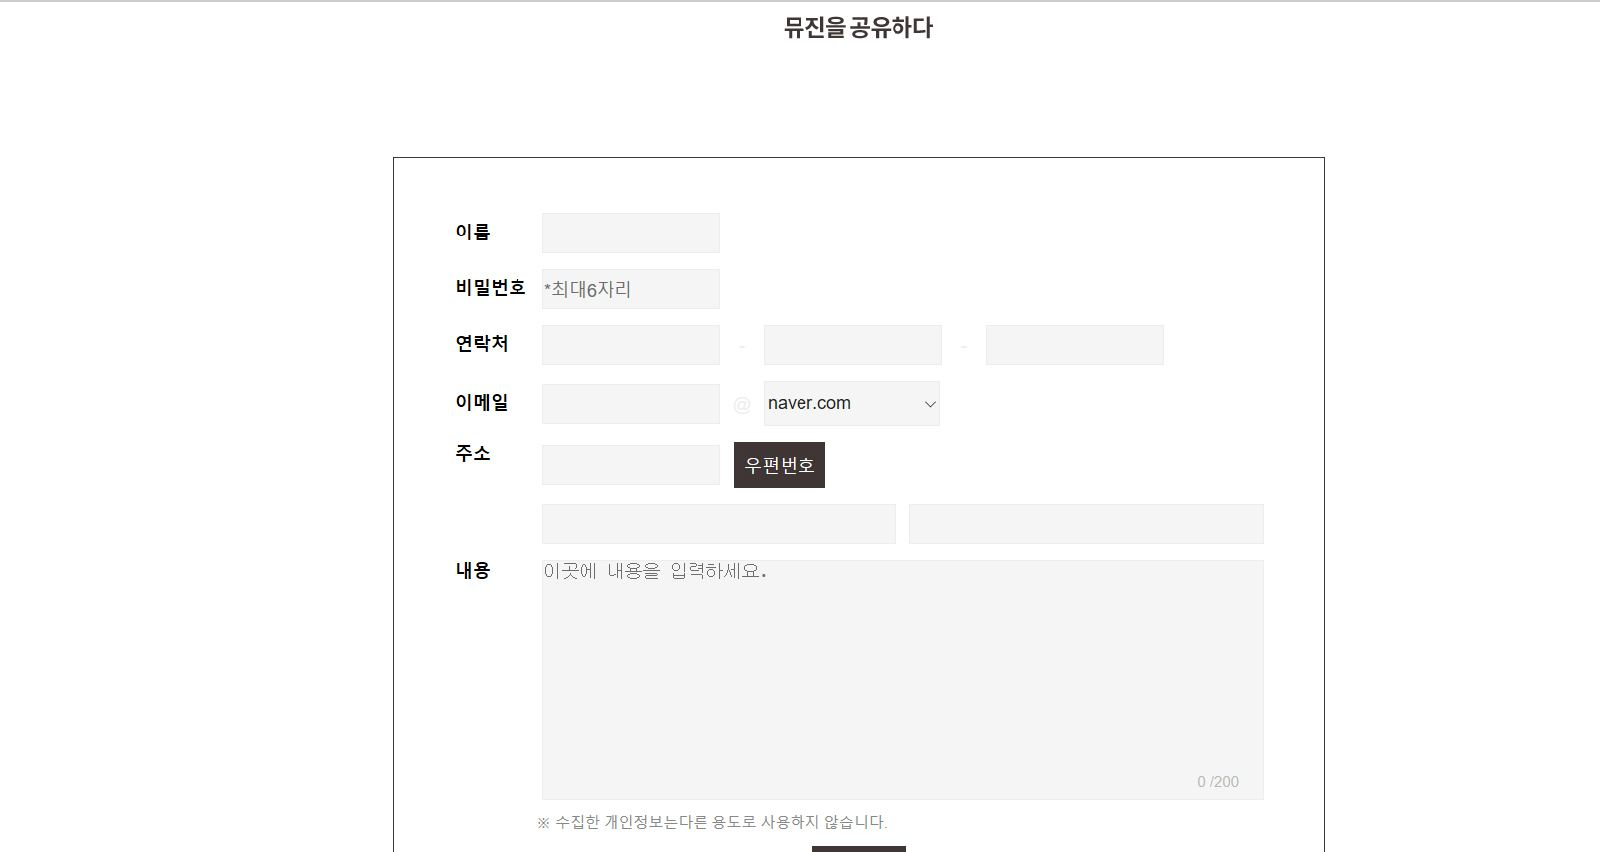This screenshot has height=852, width=1600.
Task: Click the 우편번호 search button
Action: (779, 465)
